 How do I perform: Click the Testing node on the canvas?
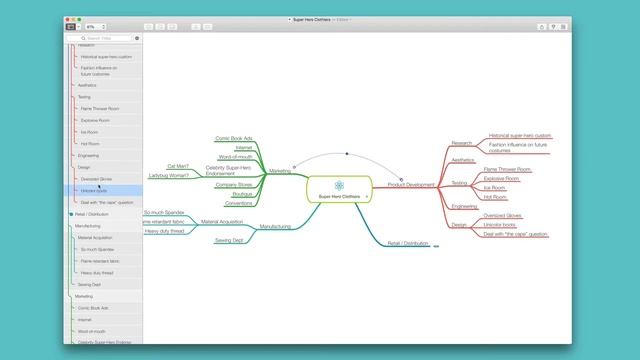tap(459, 183)
